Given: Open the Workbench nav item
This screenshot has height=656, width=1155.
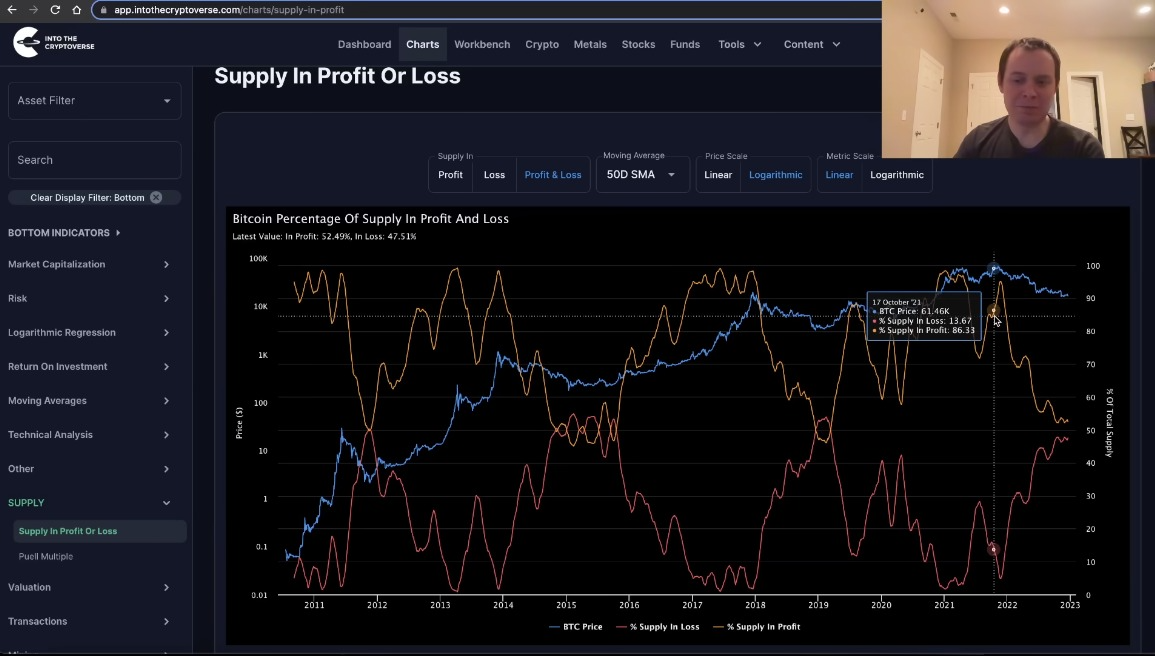Looking at the screenshot, I should [482, 44].
